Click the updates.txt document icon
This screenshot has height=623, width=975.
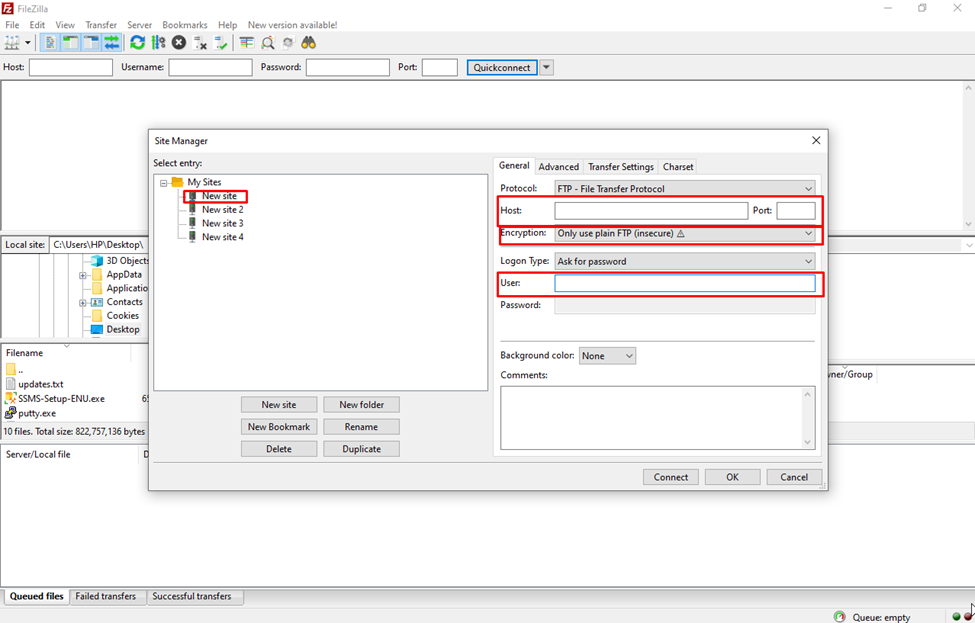(x=11, y=384)
